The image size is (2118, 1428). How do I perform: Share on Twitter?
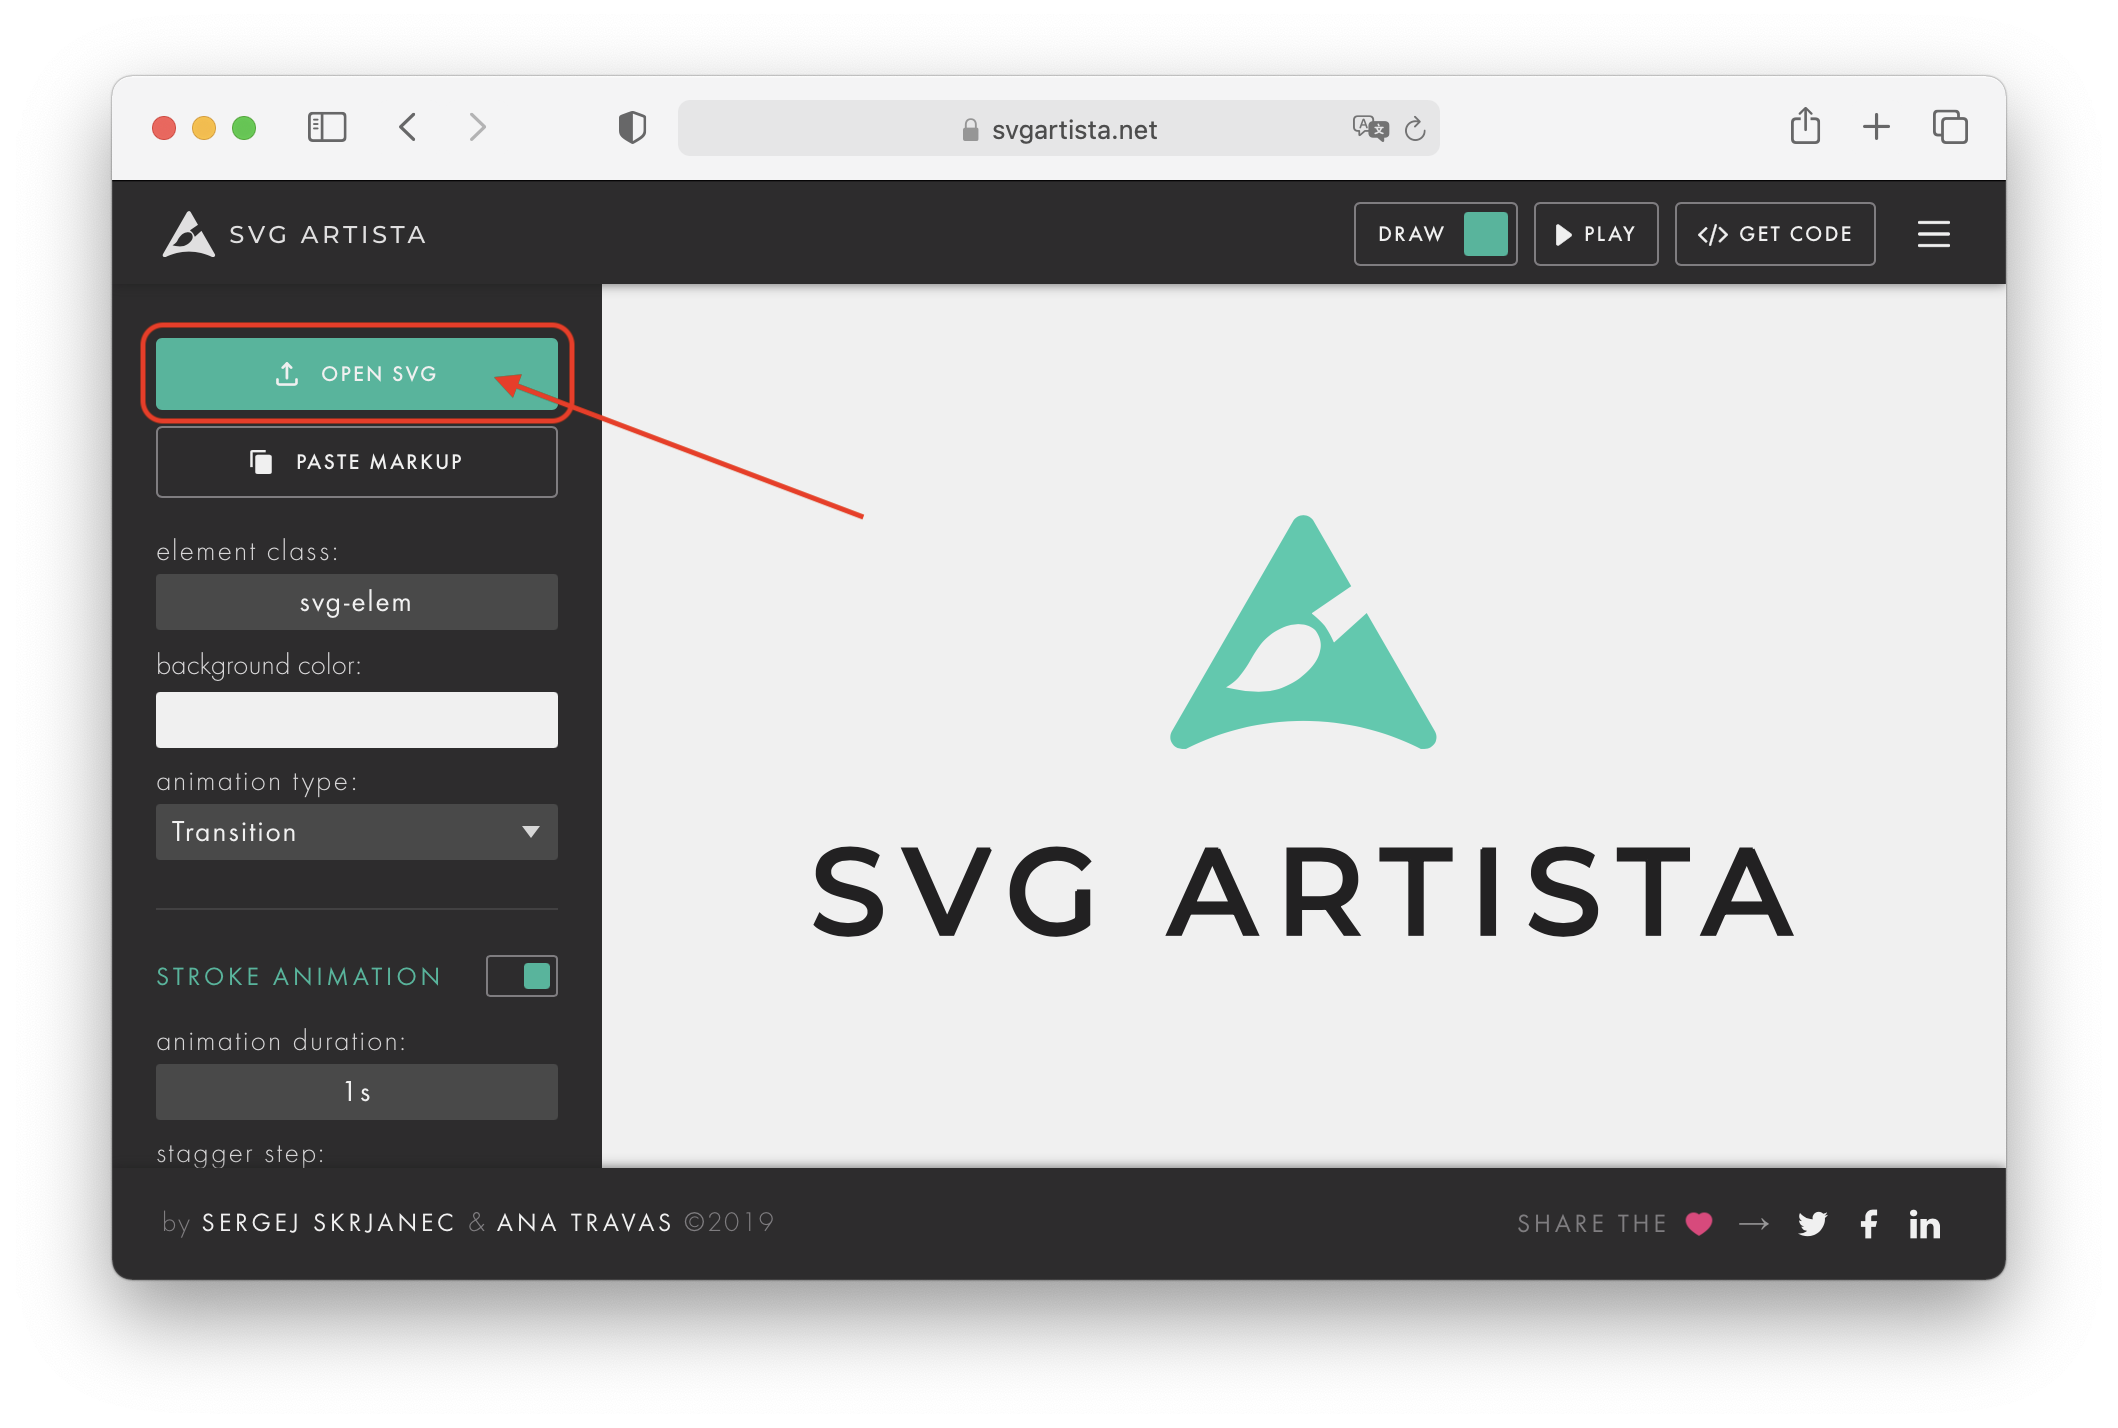point(1812,1223)
